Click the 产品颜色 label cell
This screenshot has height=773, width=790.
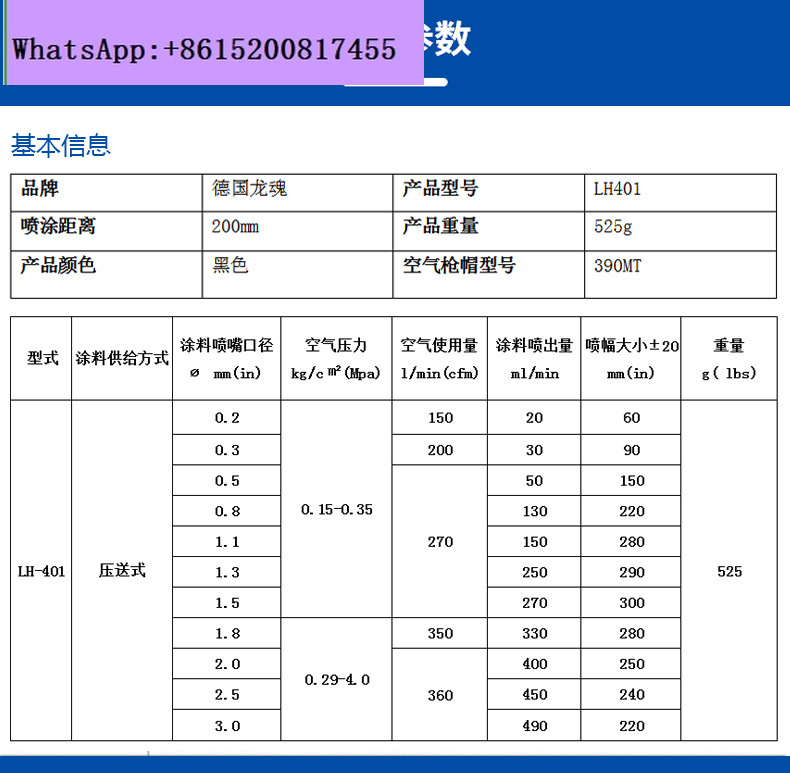(106, 275)
